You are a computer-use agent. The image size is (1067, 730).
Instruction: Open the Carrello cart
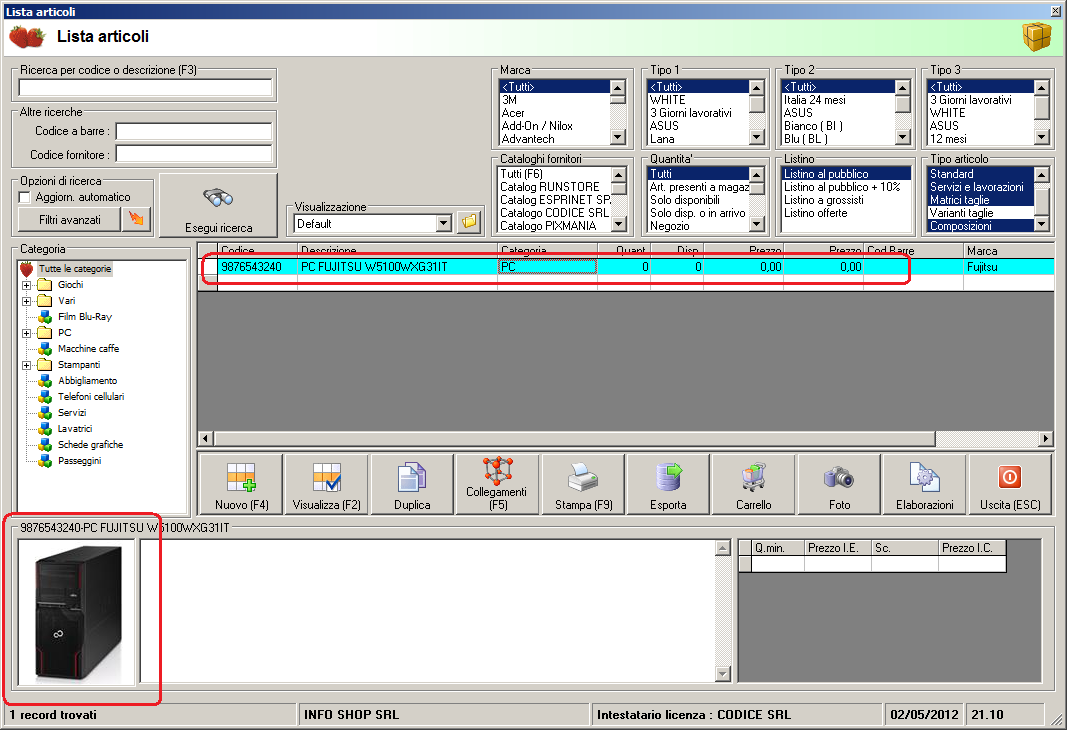click(x=754, y=484)
